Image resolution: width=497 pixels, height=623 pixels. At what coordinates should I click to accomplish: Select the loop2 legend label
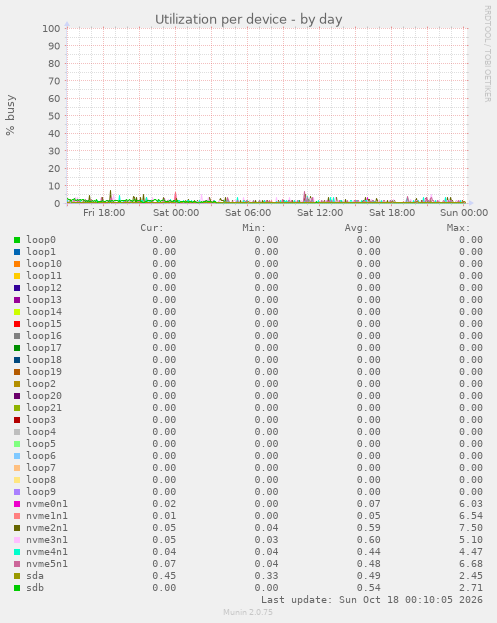tap(41, 384)
